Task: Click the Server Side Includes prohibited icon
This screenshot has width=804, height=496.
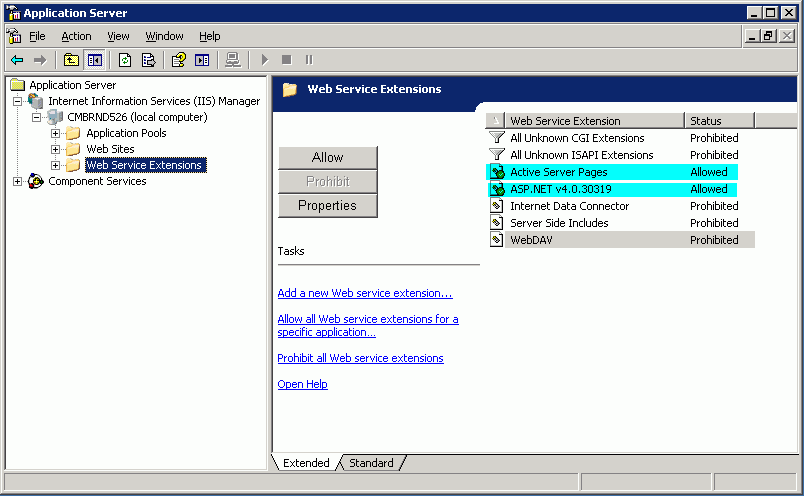Action: [x=496, y=223]
